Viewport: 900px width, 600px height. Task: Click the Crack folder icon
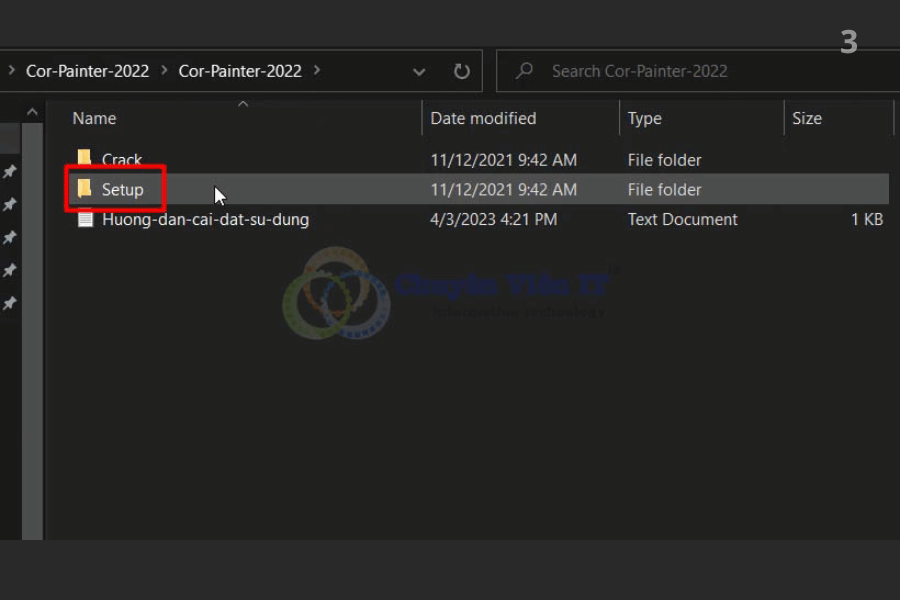[85, 159]
